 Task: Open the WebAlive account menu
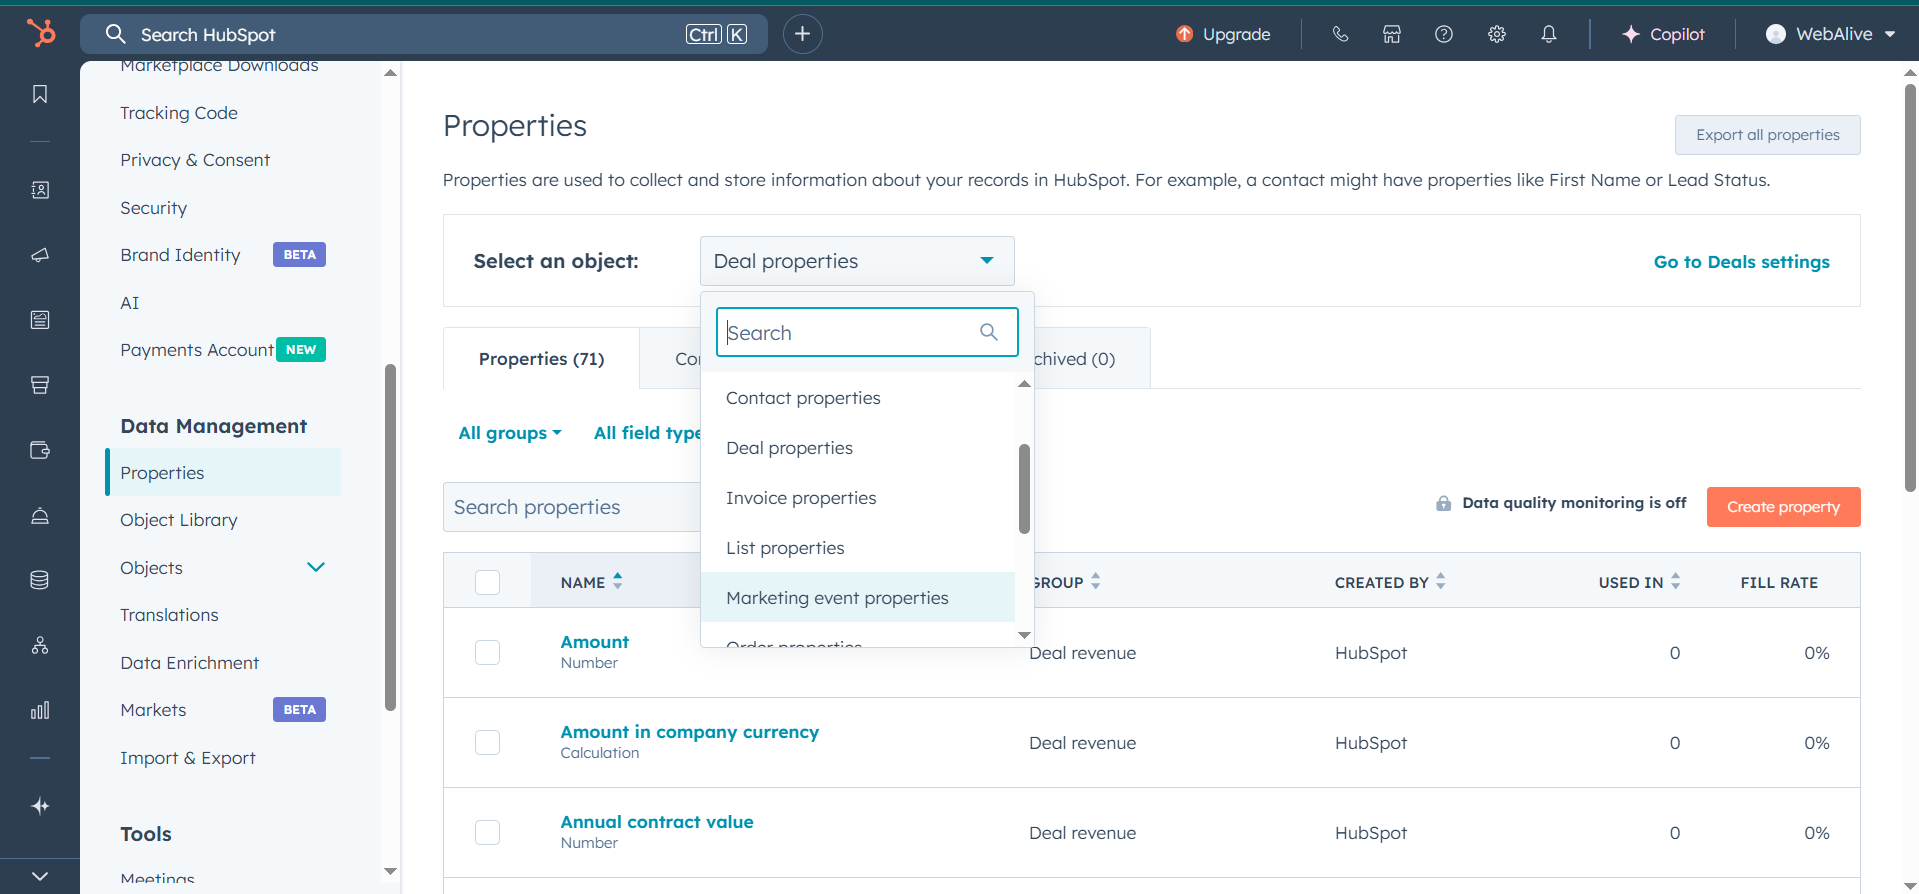(x=1830, y=34)
